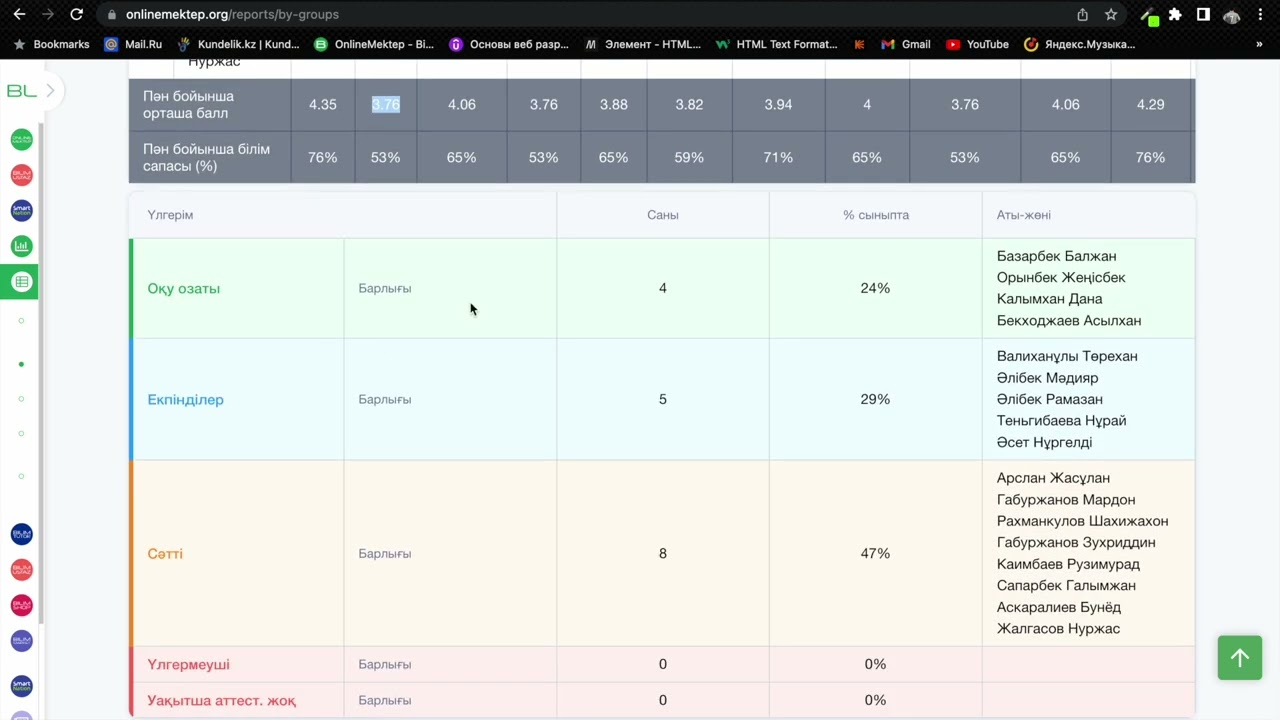Image resolution: width=1280 pixels, height=720 pixels.
Task: Click the Сәтті category label
Action: [165, 553]
